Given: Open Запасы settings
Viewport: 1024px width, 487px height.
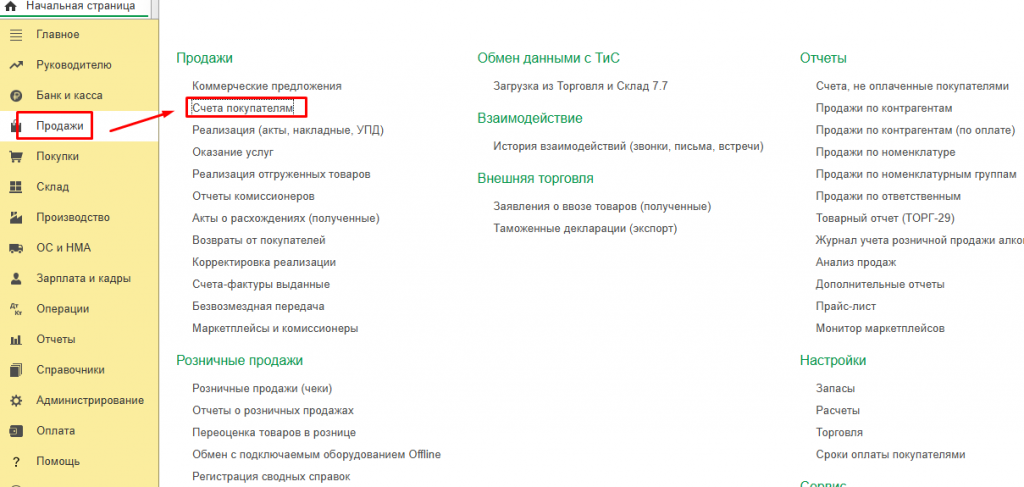Looking at the screenshot, I should tap(835, 388).
